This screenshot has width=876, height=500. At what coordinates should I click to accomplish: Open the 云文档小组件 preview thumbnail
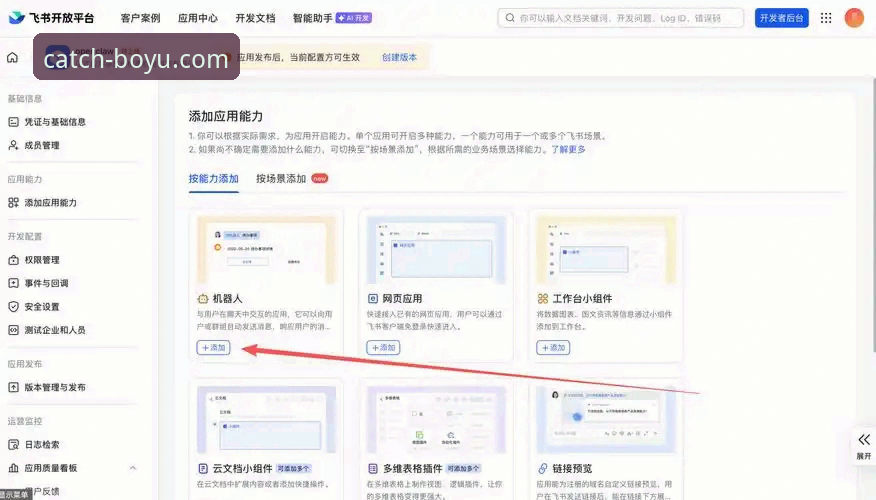pos(266,420)
